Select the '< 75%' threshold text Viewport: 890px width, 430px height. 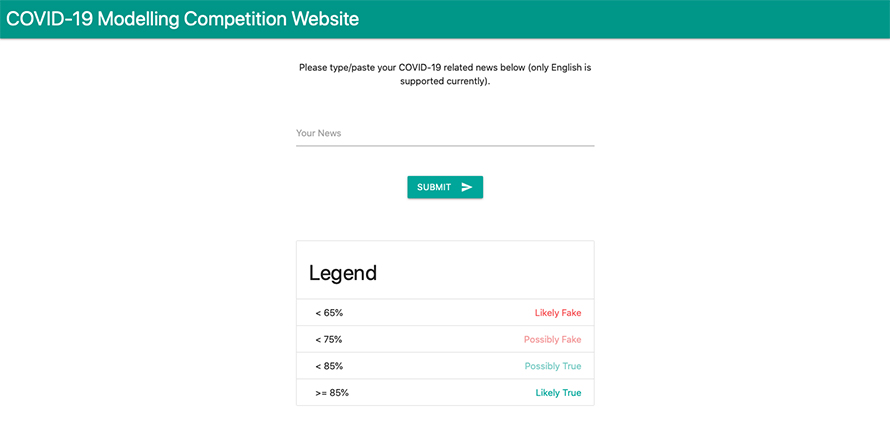pyautogui.click(x=329, y=340)
